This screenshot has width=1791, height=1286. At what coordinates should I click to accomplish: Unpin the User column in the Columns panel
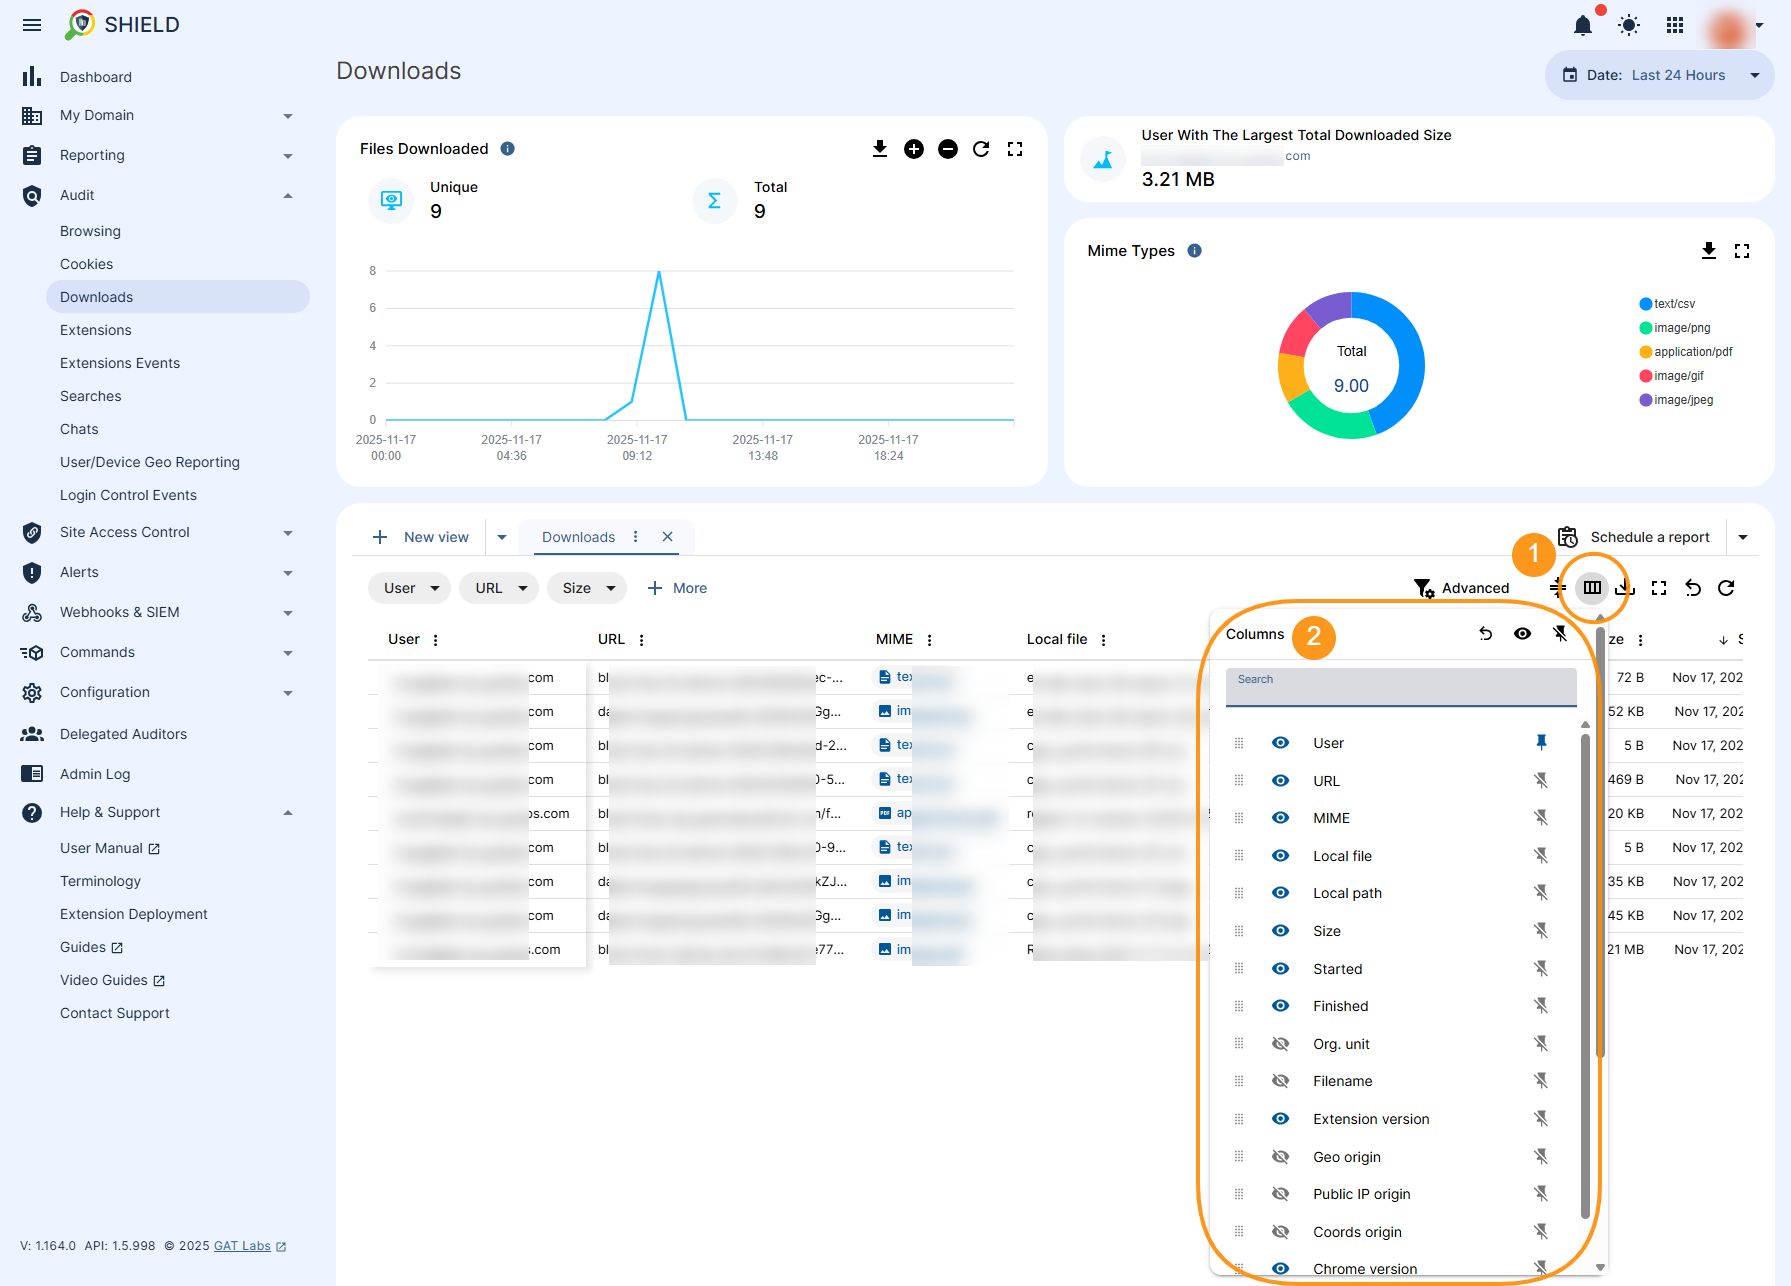pyautogui.click(x=1541, y=742)
